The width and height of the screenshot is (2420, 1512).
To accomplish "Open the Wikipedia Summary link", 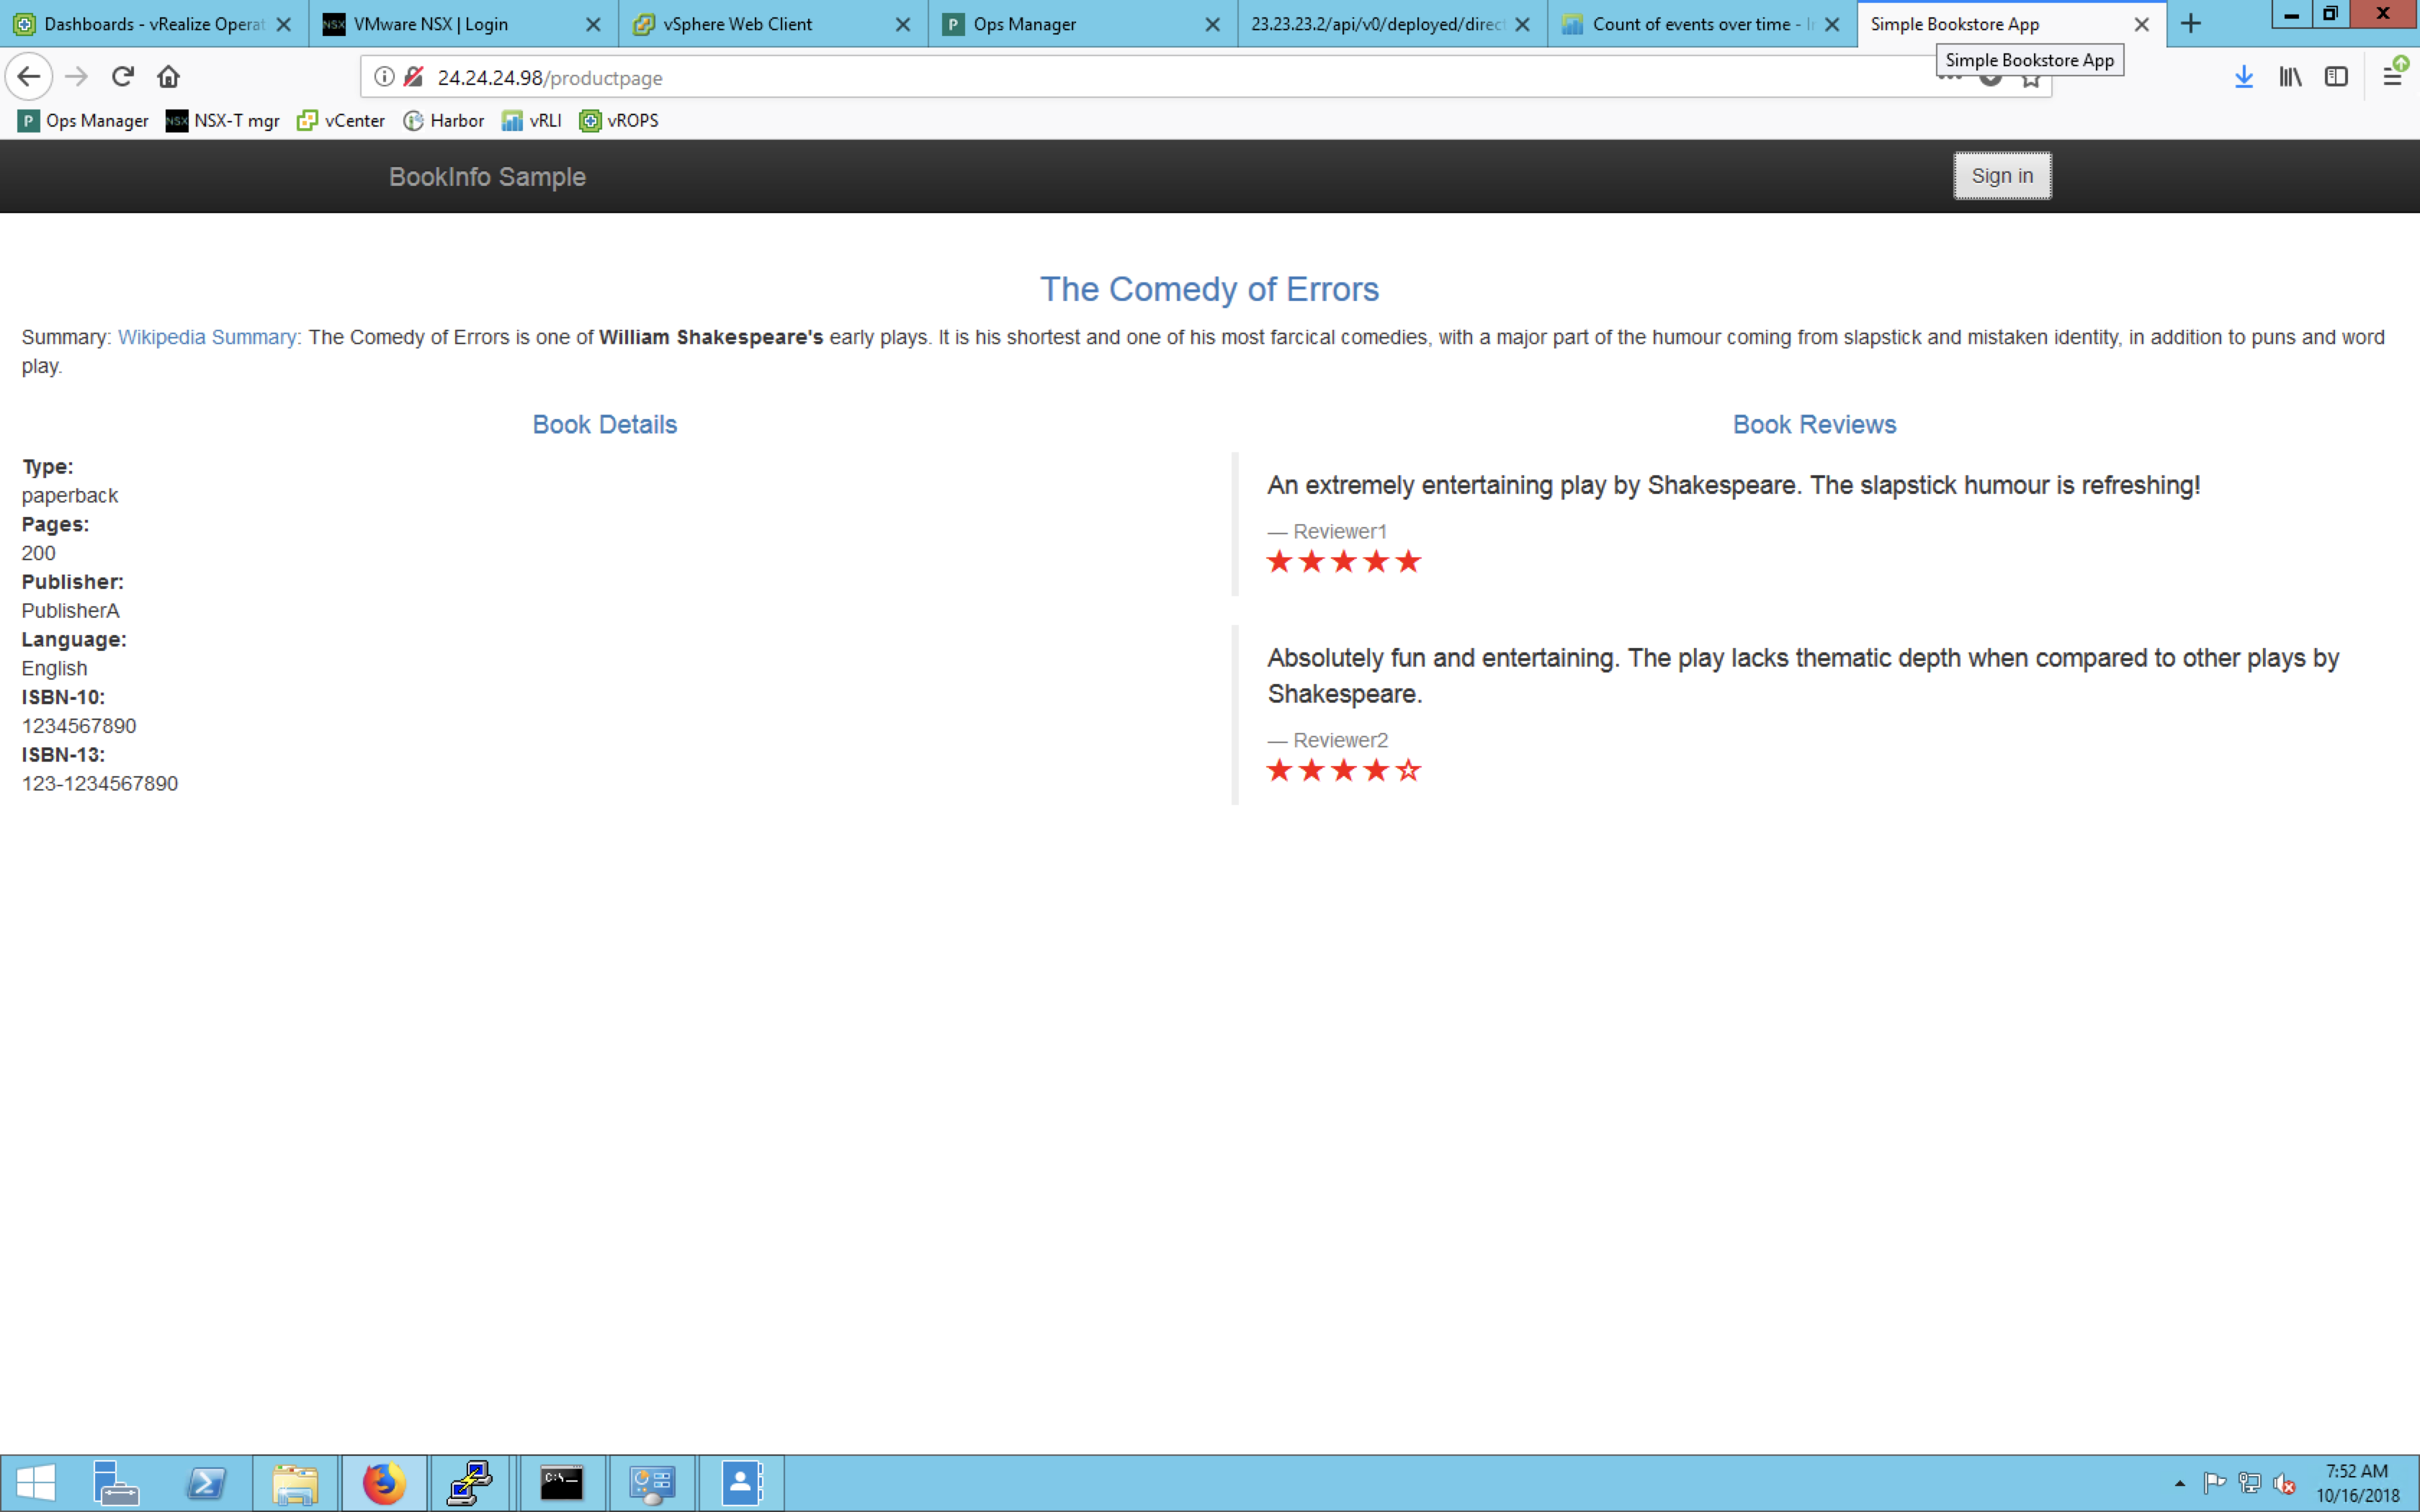I will click(x=207, y=338).
